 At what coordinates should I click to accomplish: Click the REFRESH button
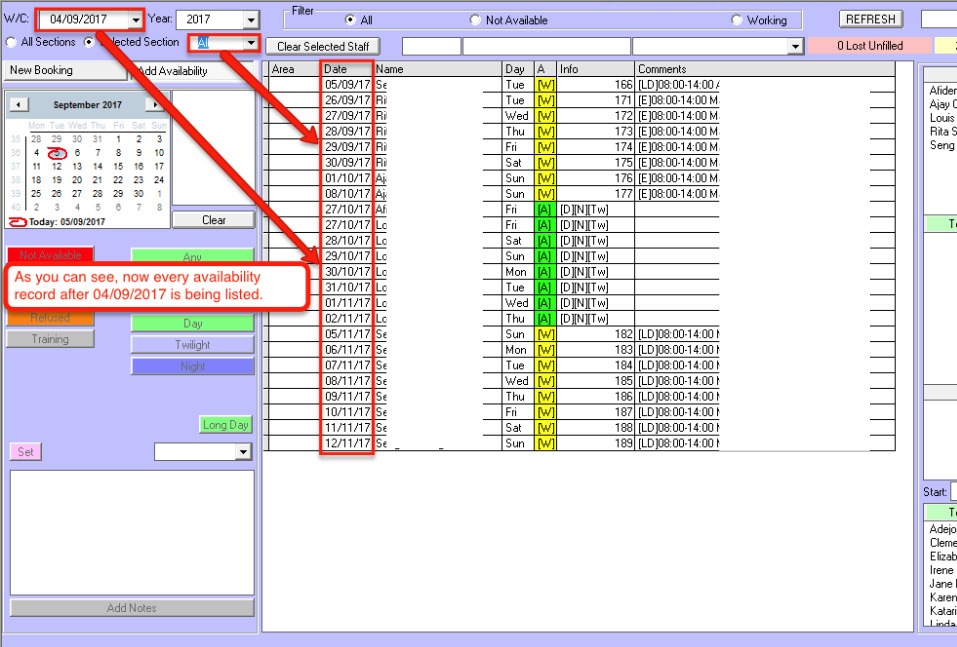870,20
